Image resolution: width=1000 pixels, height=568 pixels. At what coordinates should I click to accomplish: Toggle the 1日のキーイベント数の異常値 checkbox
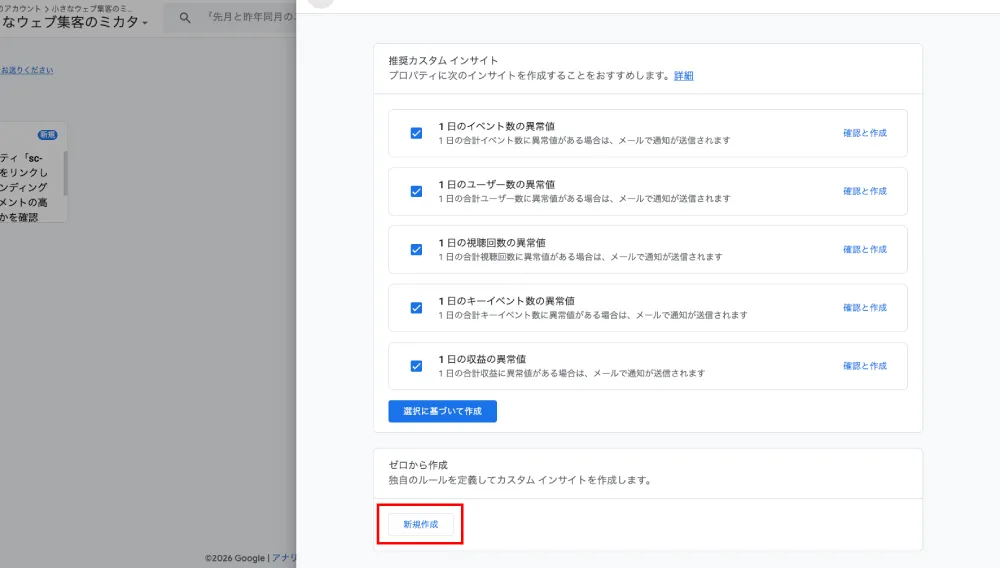[x=416, y=308]
